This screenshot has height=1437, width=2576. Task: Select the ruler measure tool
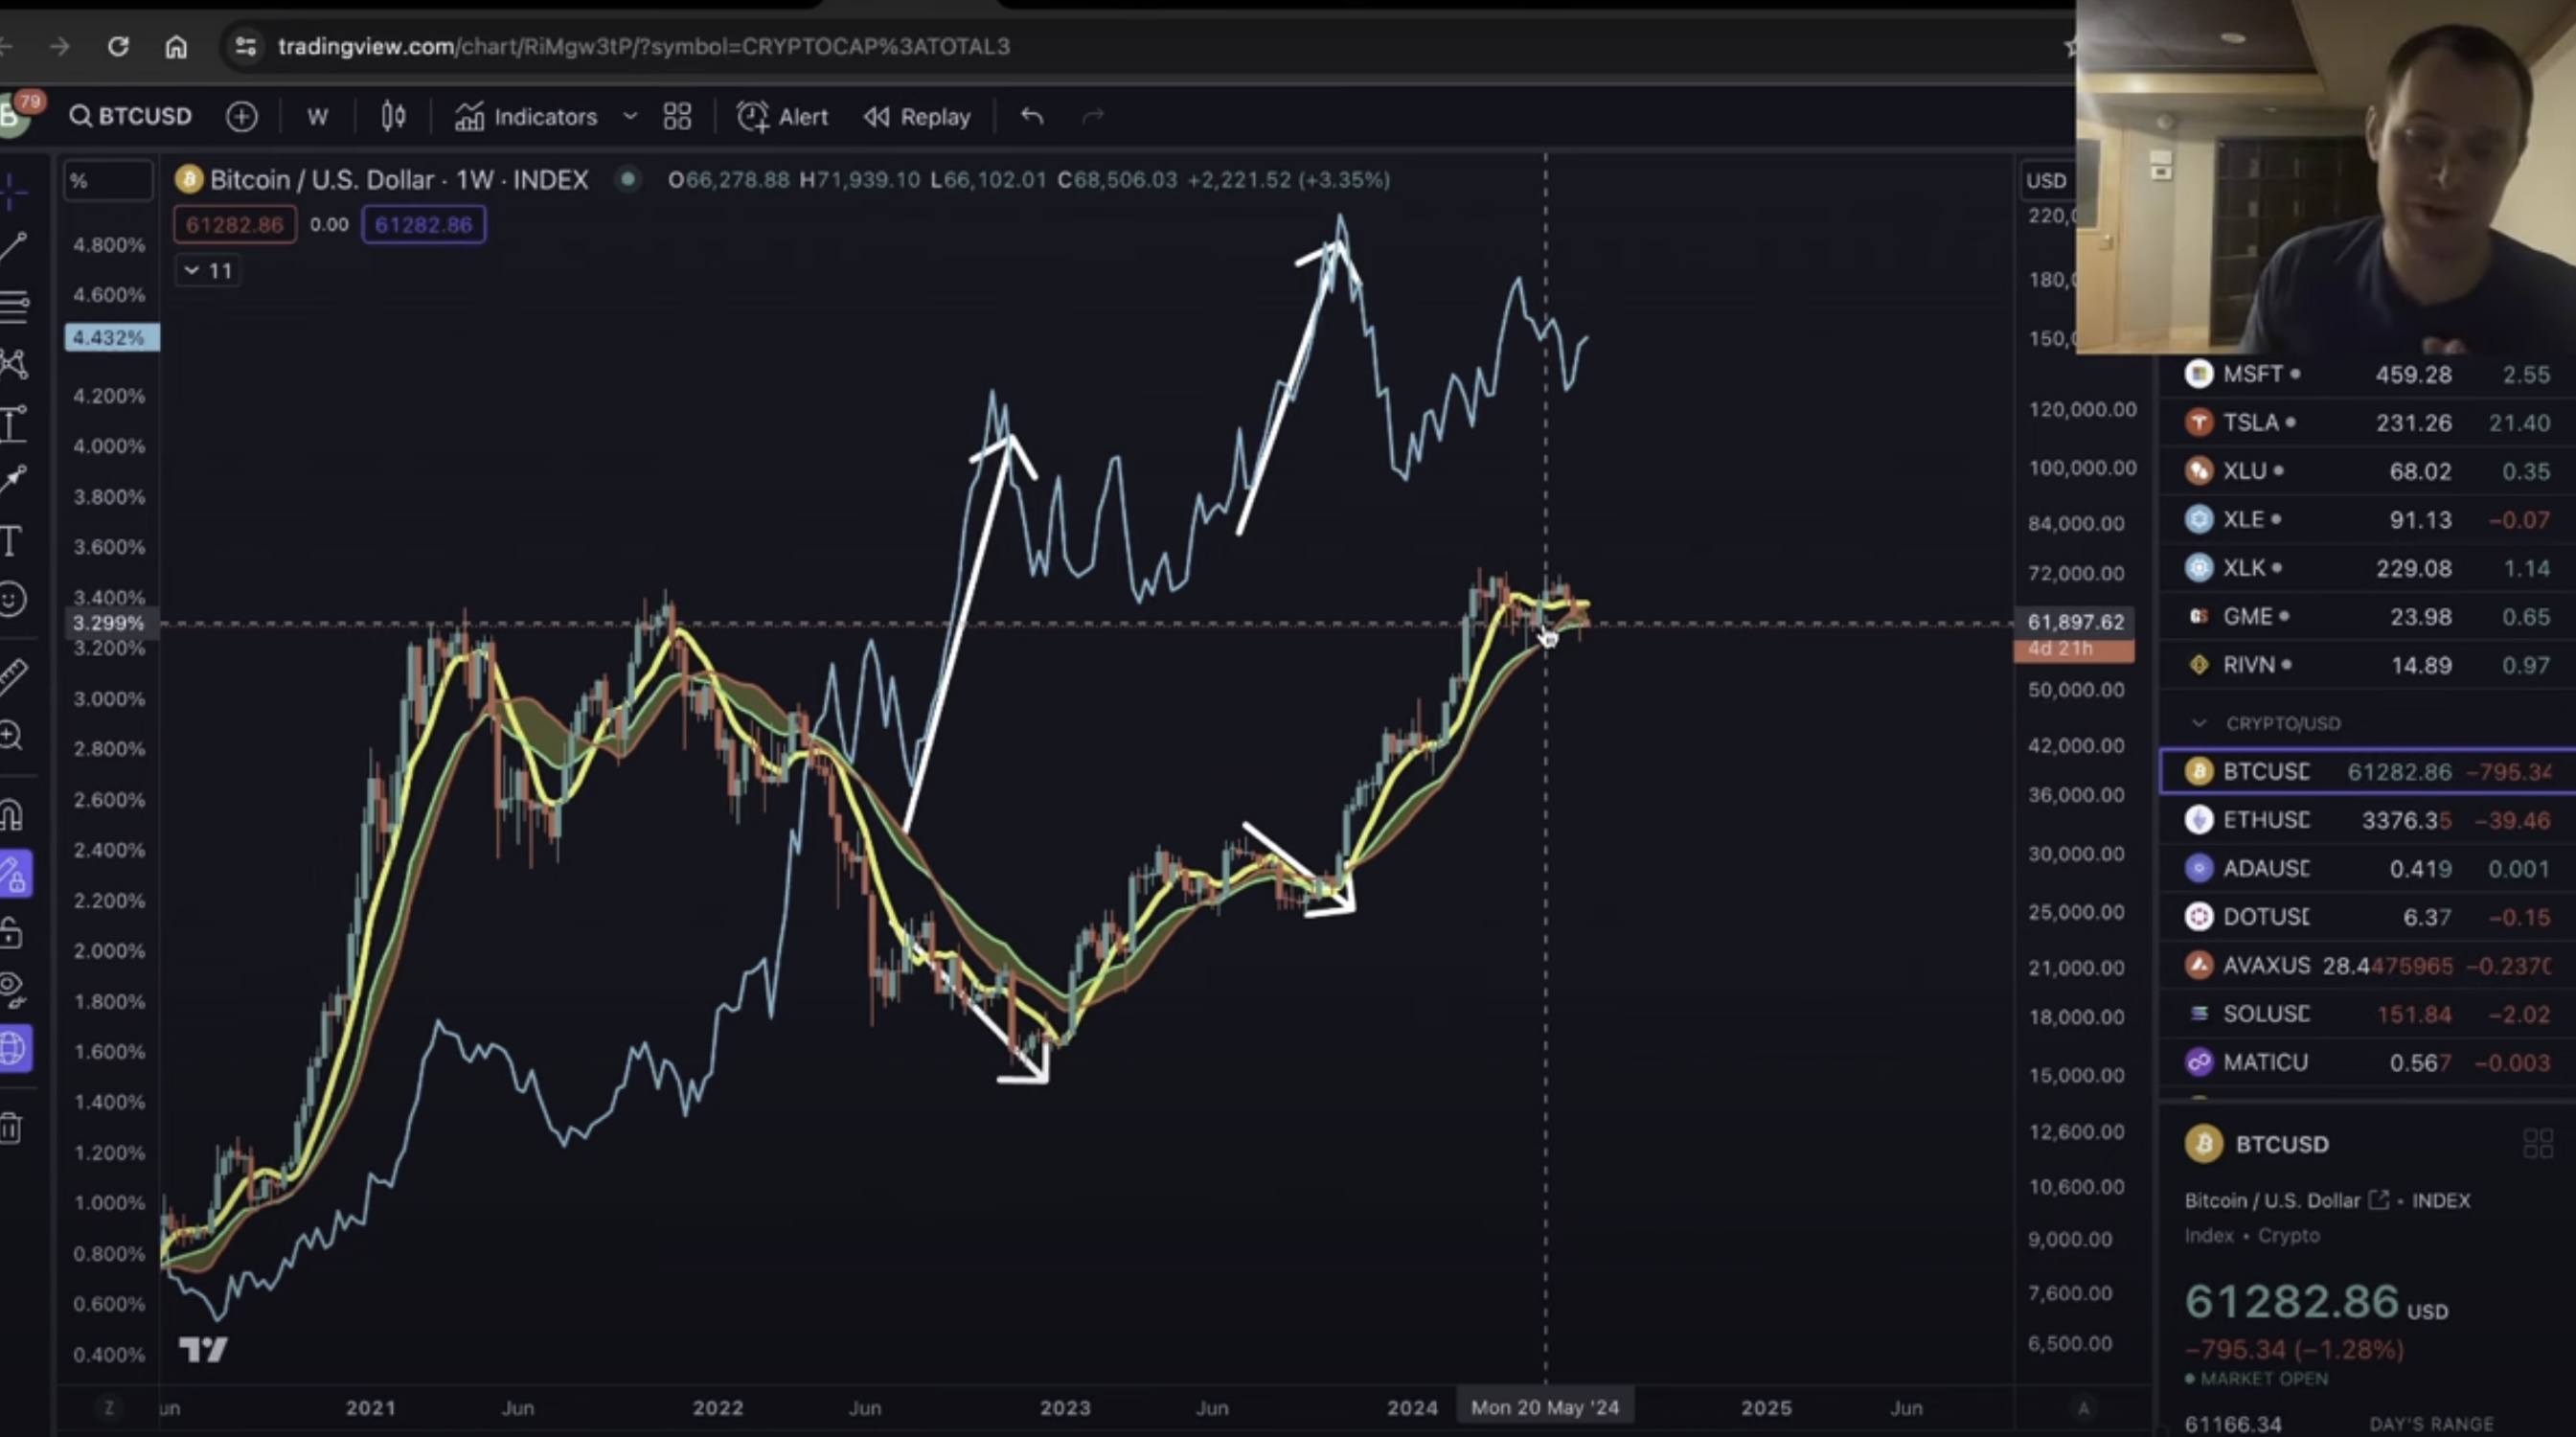(x=12, y=676)
